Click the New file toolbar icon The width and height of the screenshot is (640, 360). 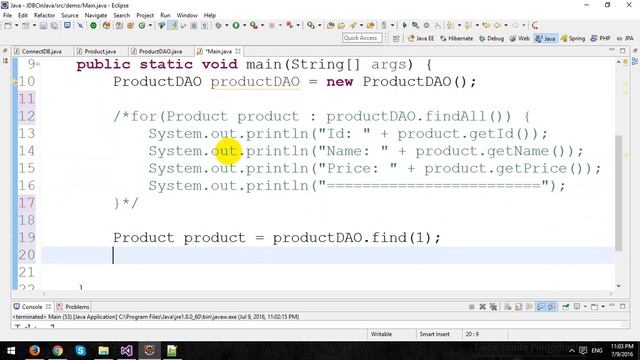pyautogui.click(x=8, y=25)
